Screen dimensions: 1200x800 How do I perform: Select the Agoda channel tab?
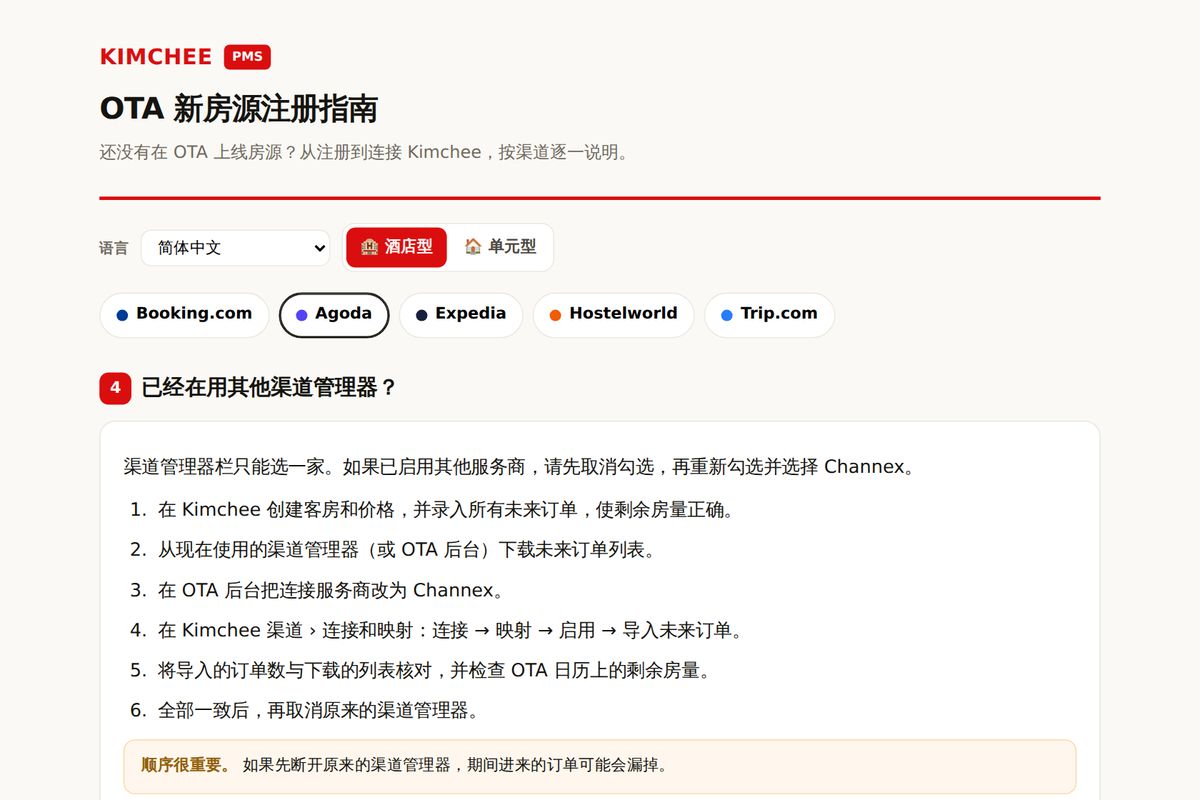(x=334, y=315)
